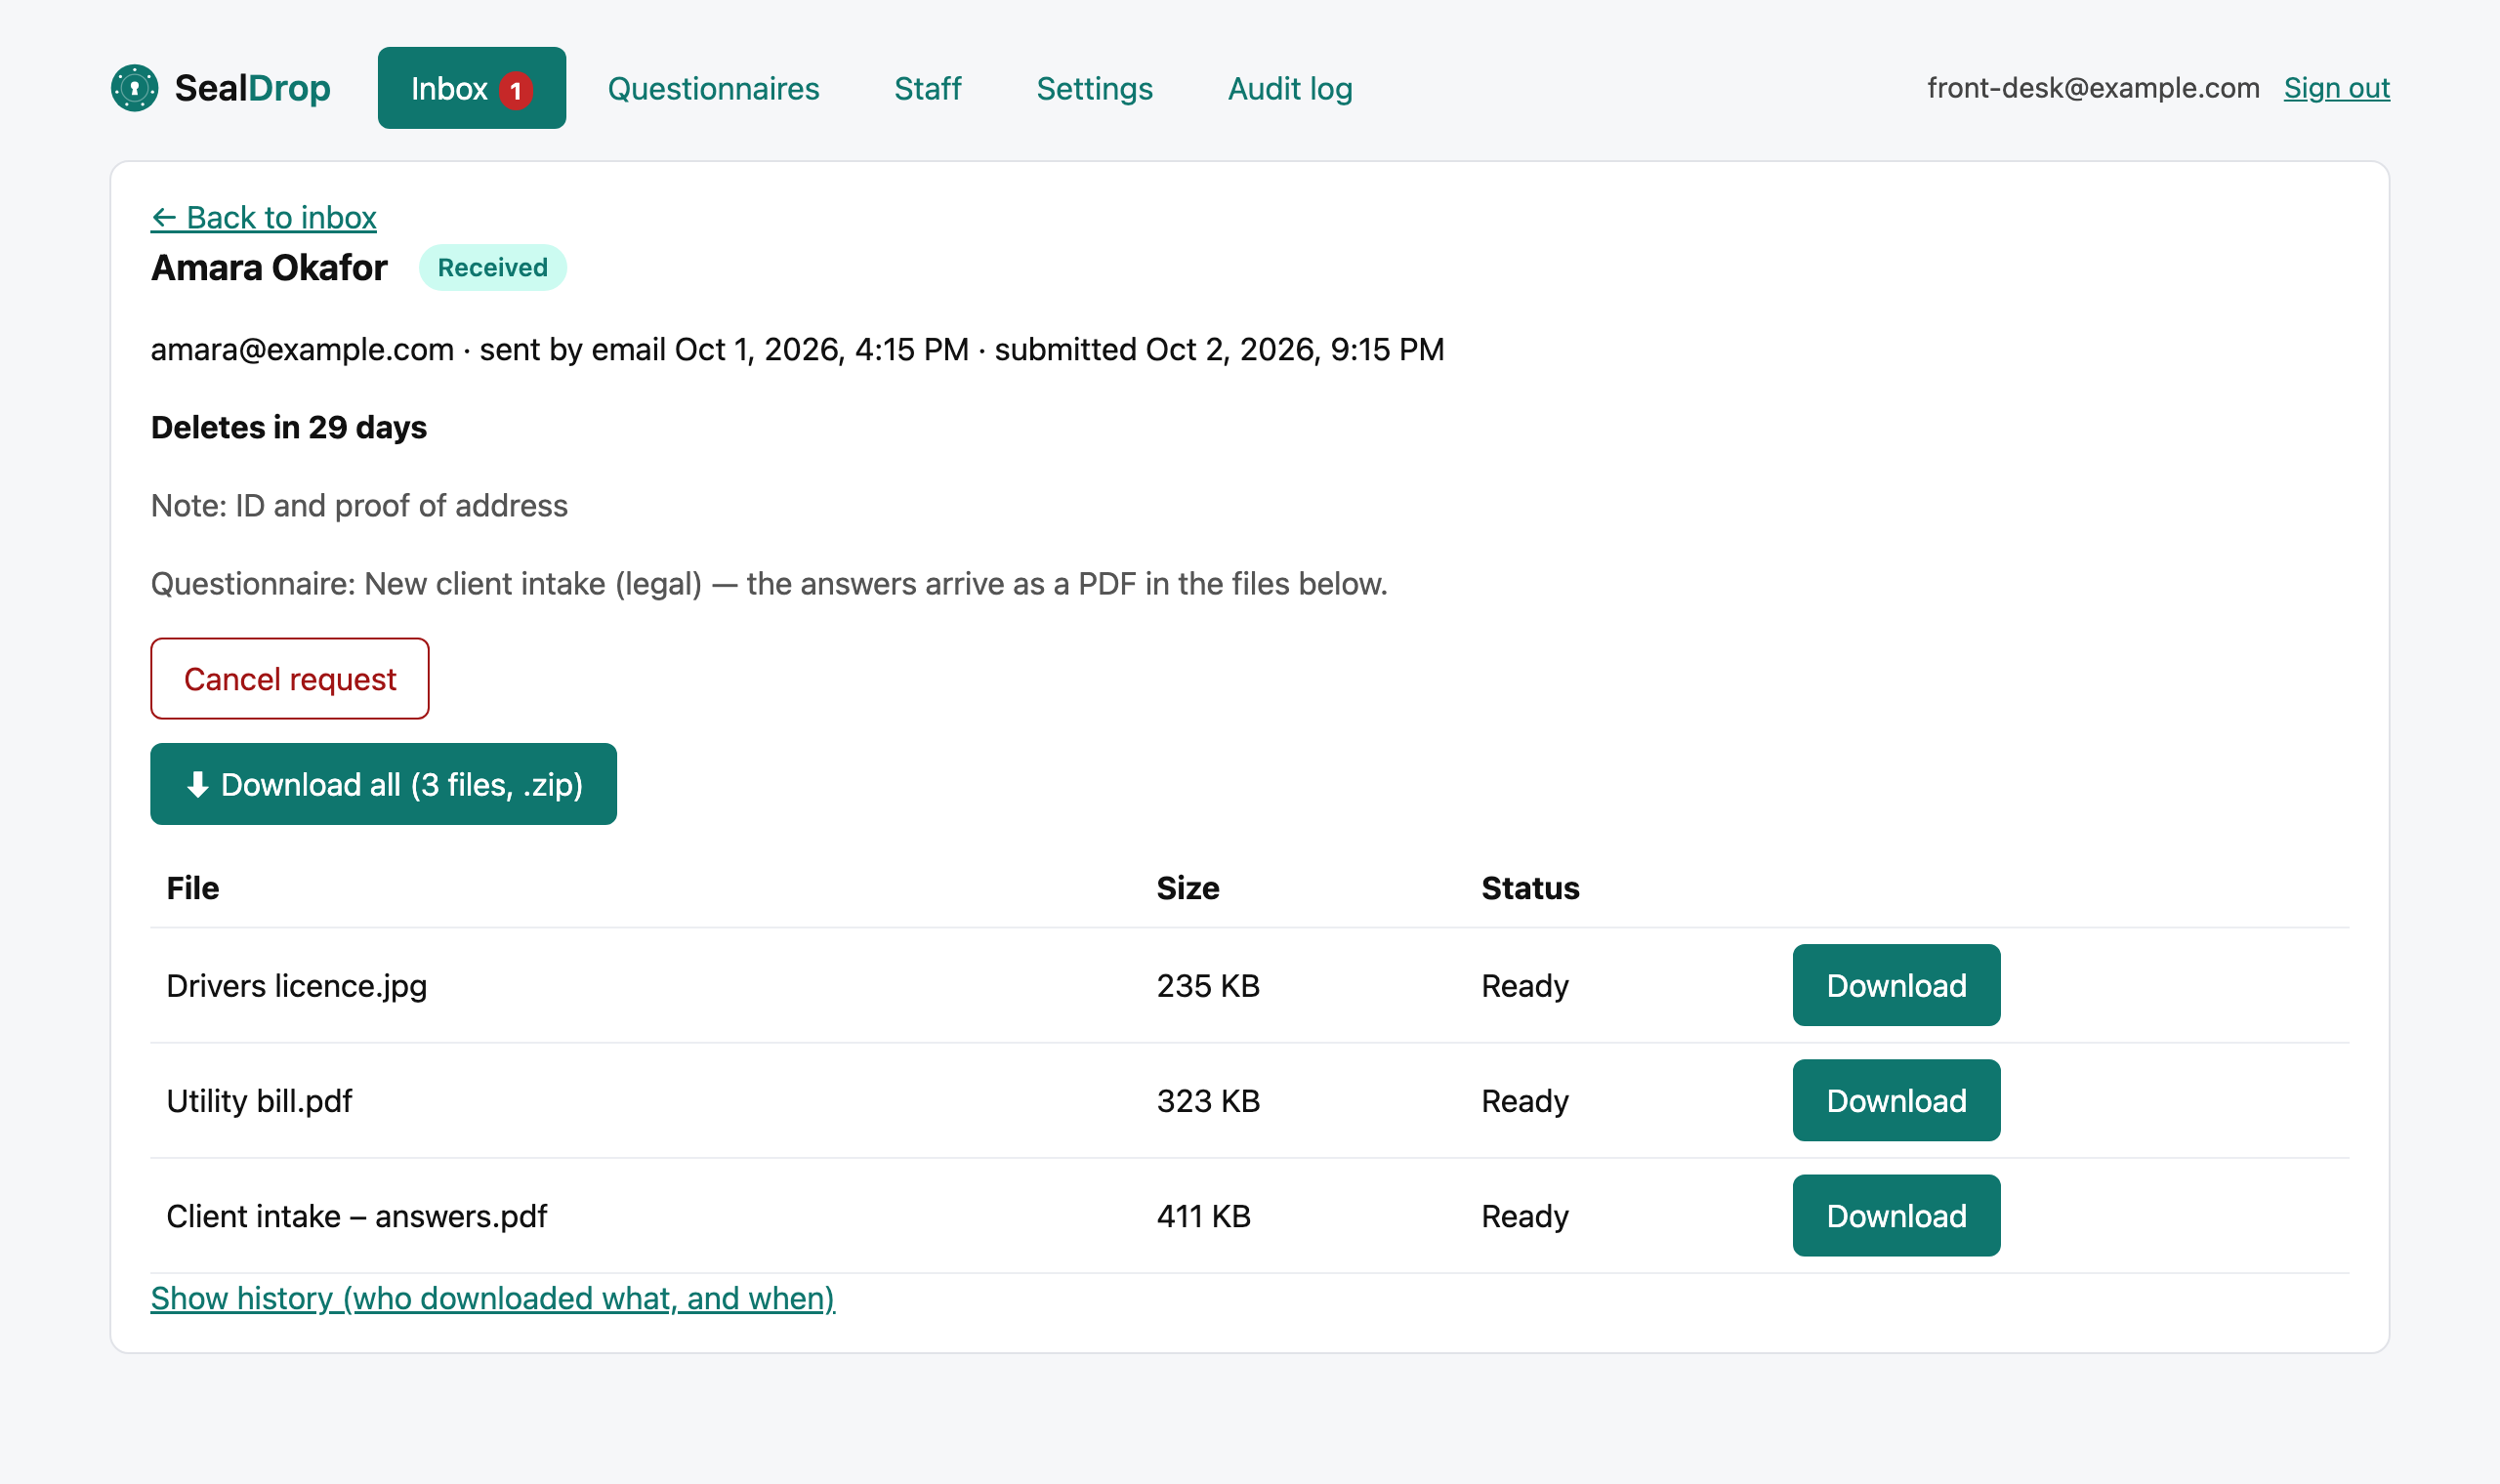The width and height of the screenshot is (2500, 1484).
Task: Open the Settings tab
Action: (x=1094, y=88)
